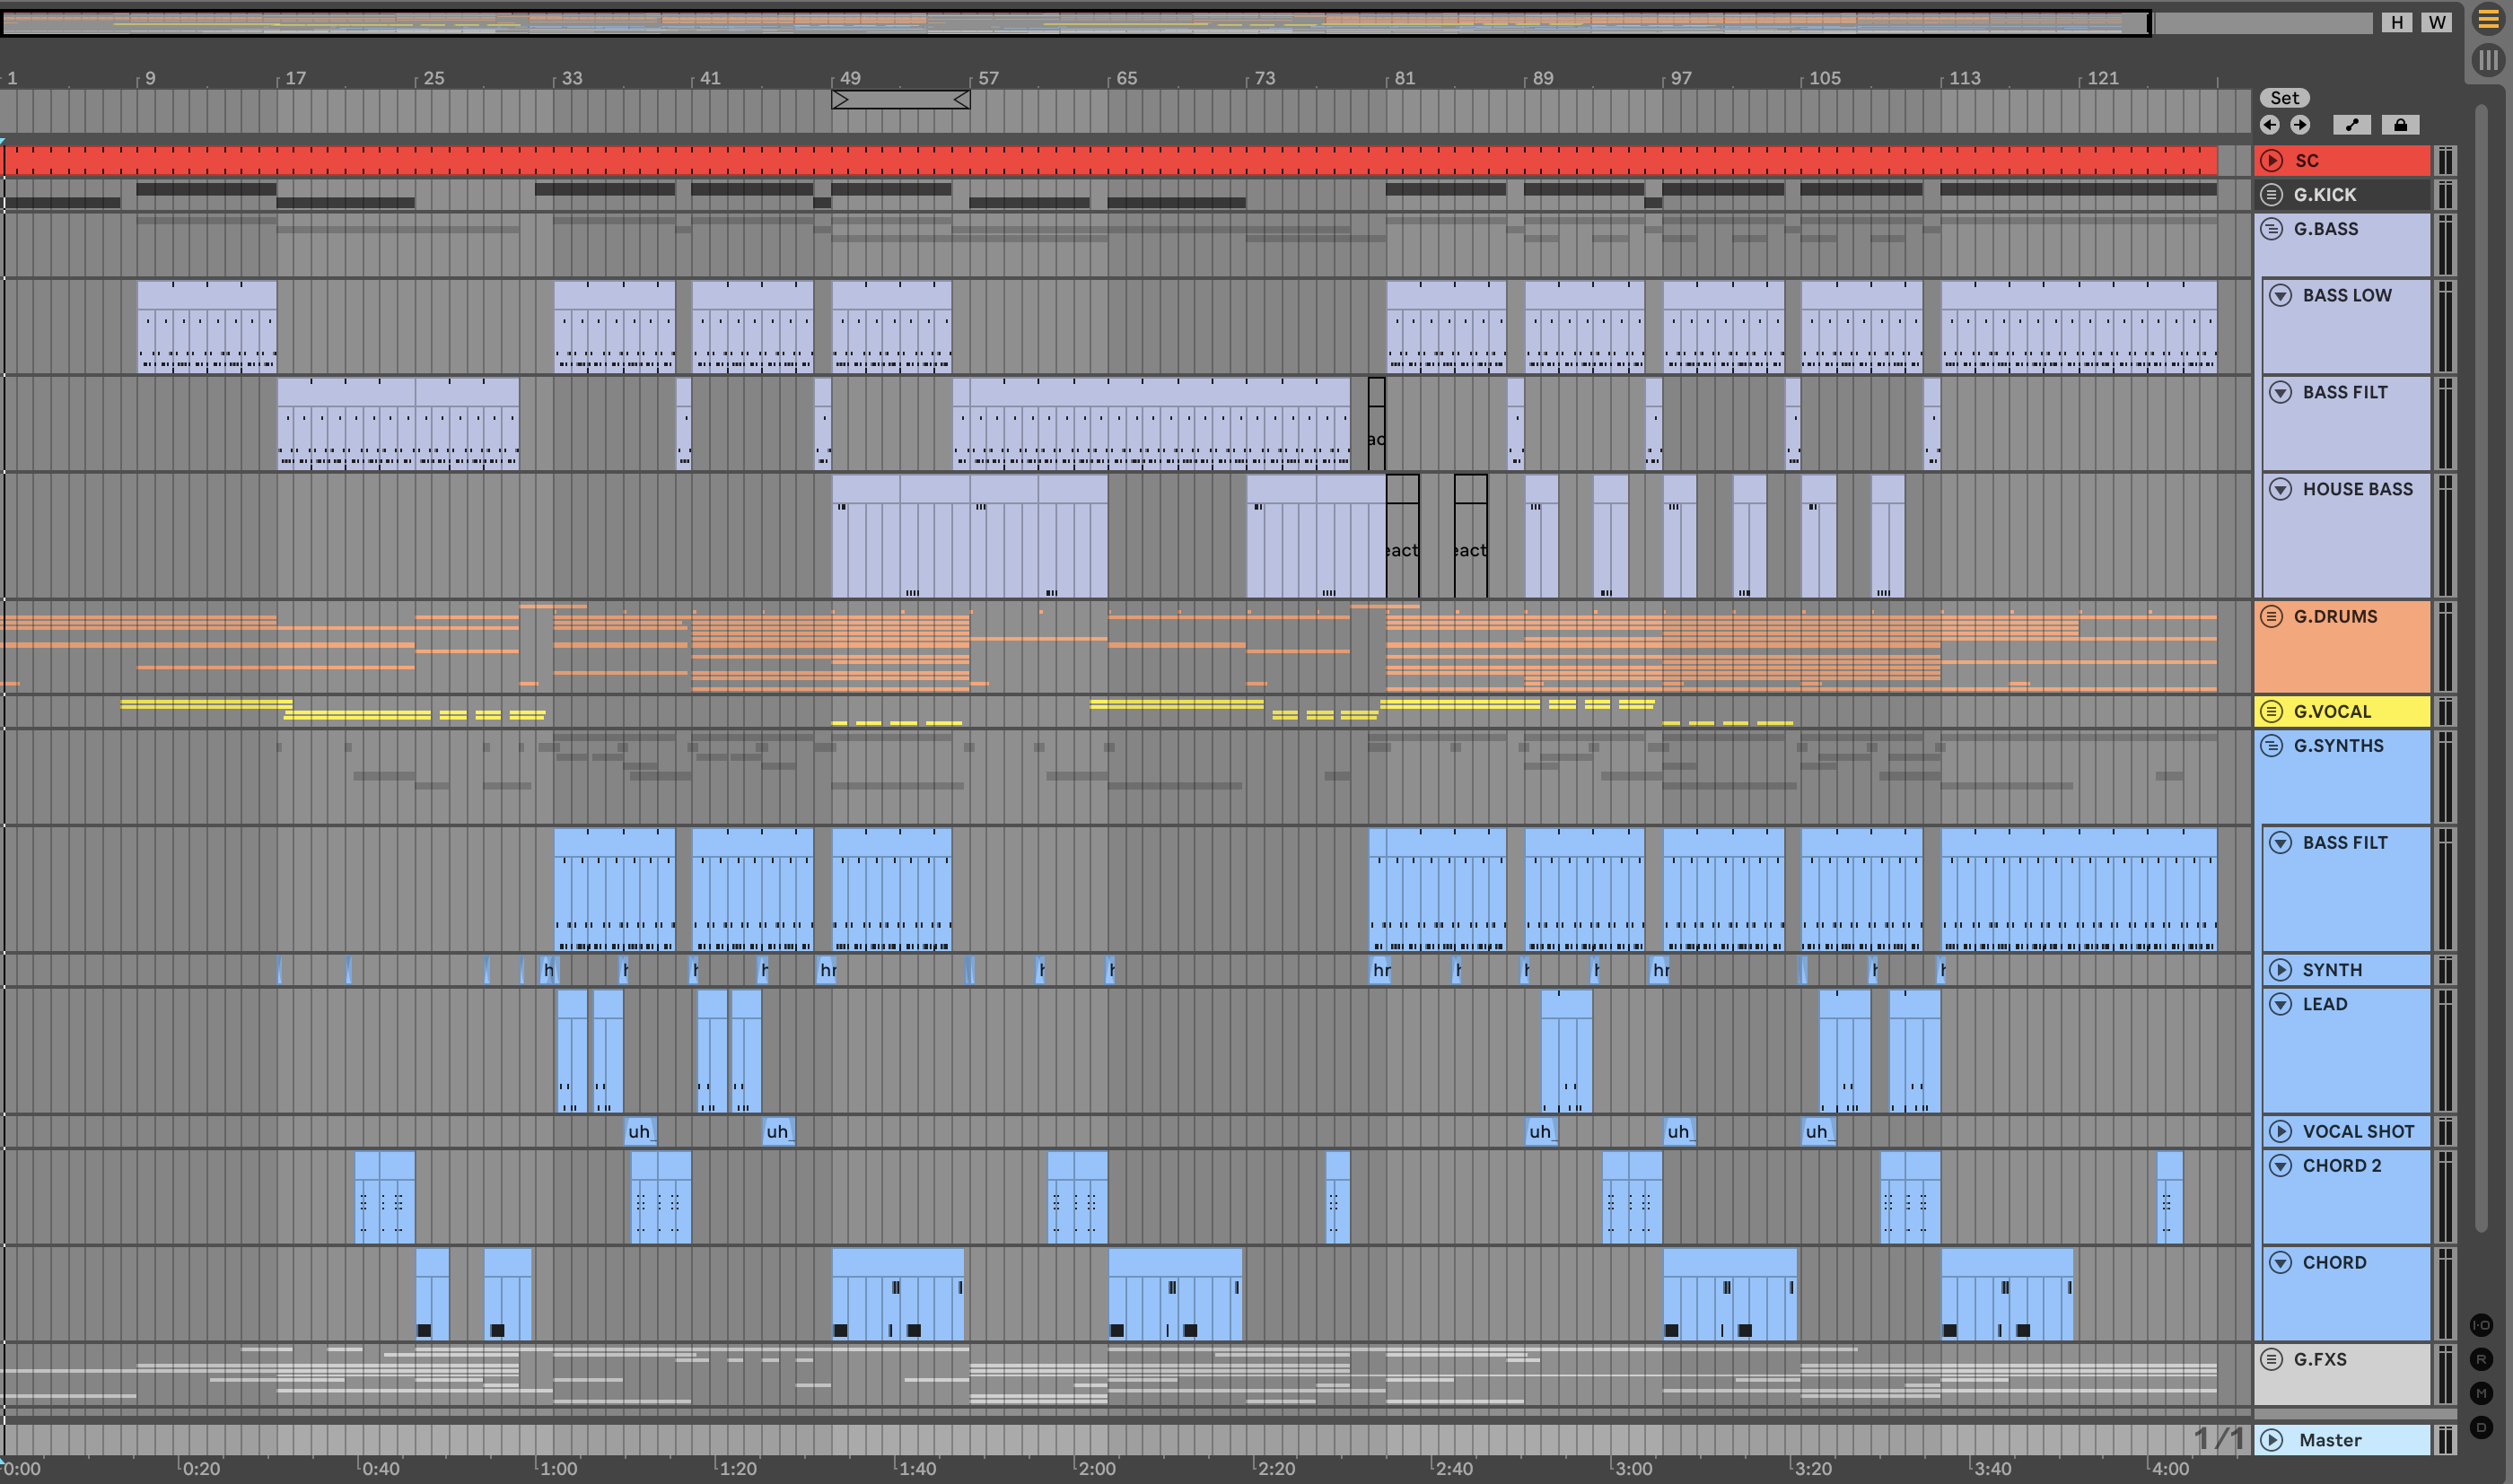Image resolution: width=2513 pixels, height=1484 pixels.
Task: Click the loop brace above bar 49
Action: tap(900, 100)
